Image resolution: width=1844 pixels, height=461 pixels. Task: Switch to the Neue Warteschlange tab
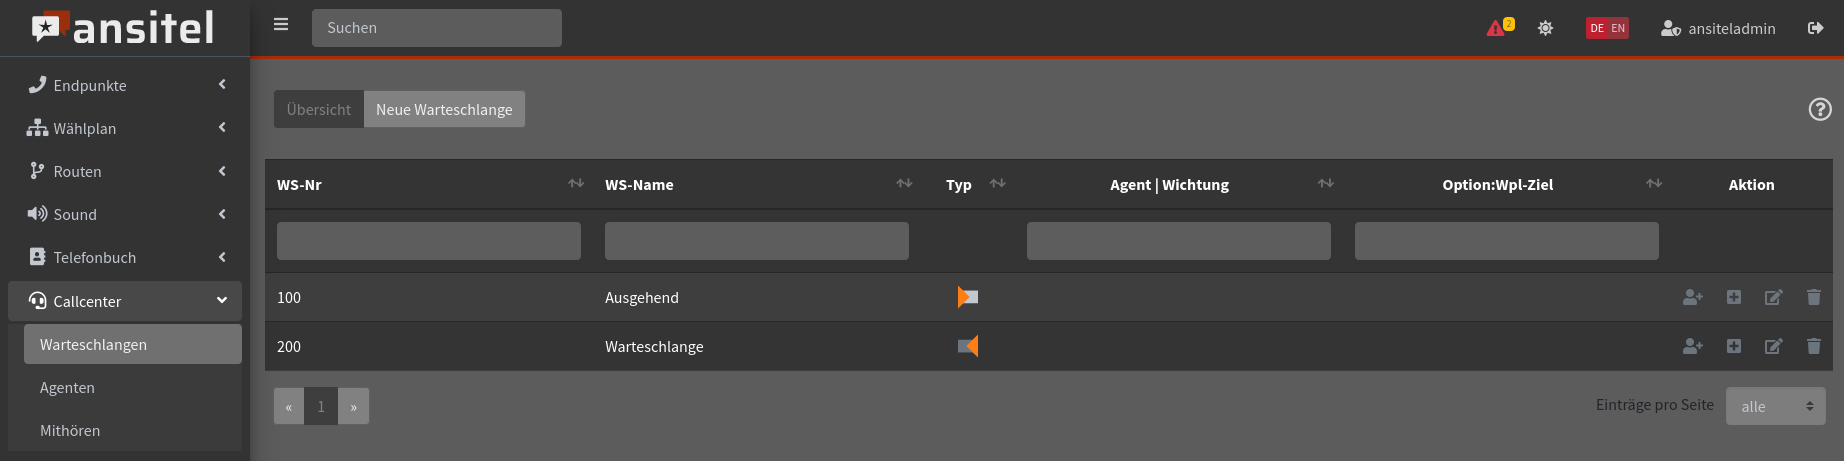click(x=444, y=109)
